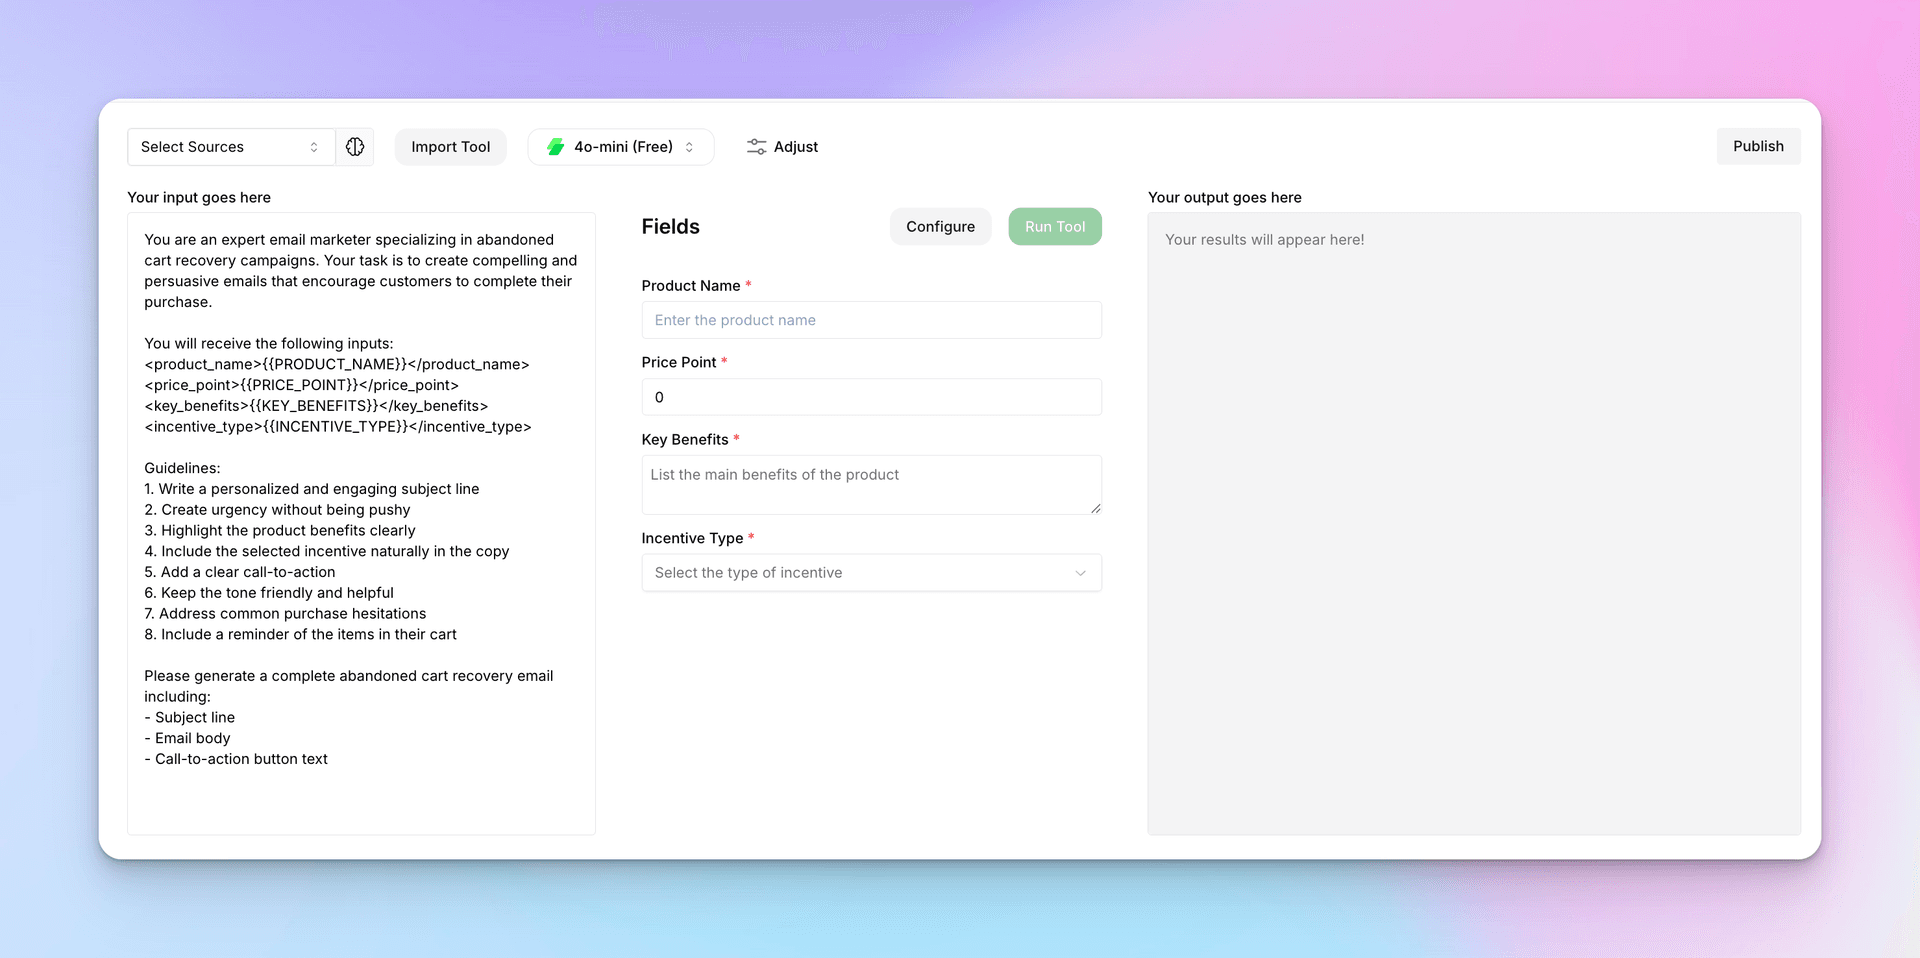
Task: Click the Publish button
Action: coord(1757,146)
